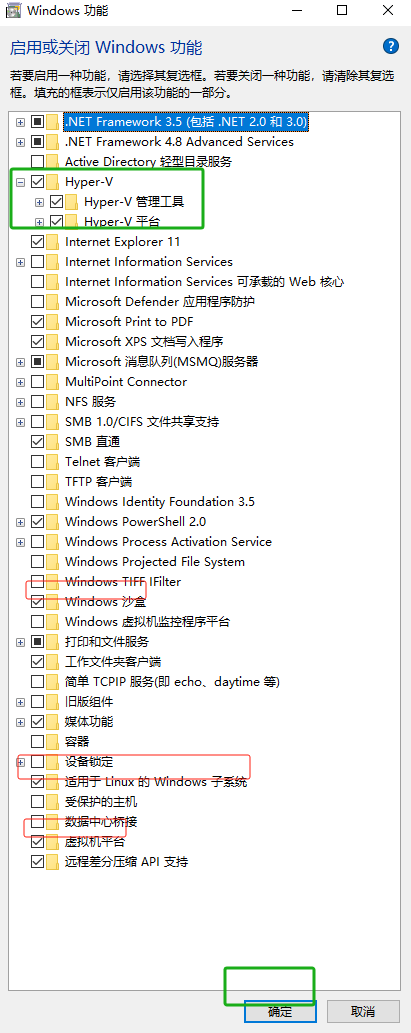This screenshot has width=411, height=1033.
Task: Click the 容器 folder icon
Action: pyautogui.click(x=53, y=741)
